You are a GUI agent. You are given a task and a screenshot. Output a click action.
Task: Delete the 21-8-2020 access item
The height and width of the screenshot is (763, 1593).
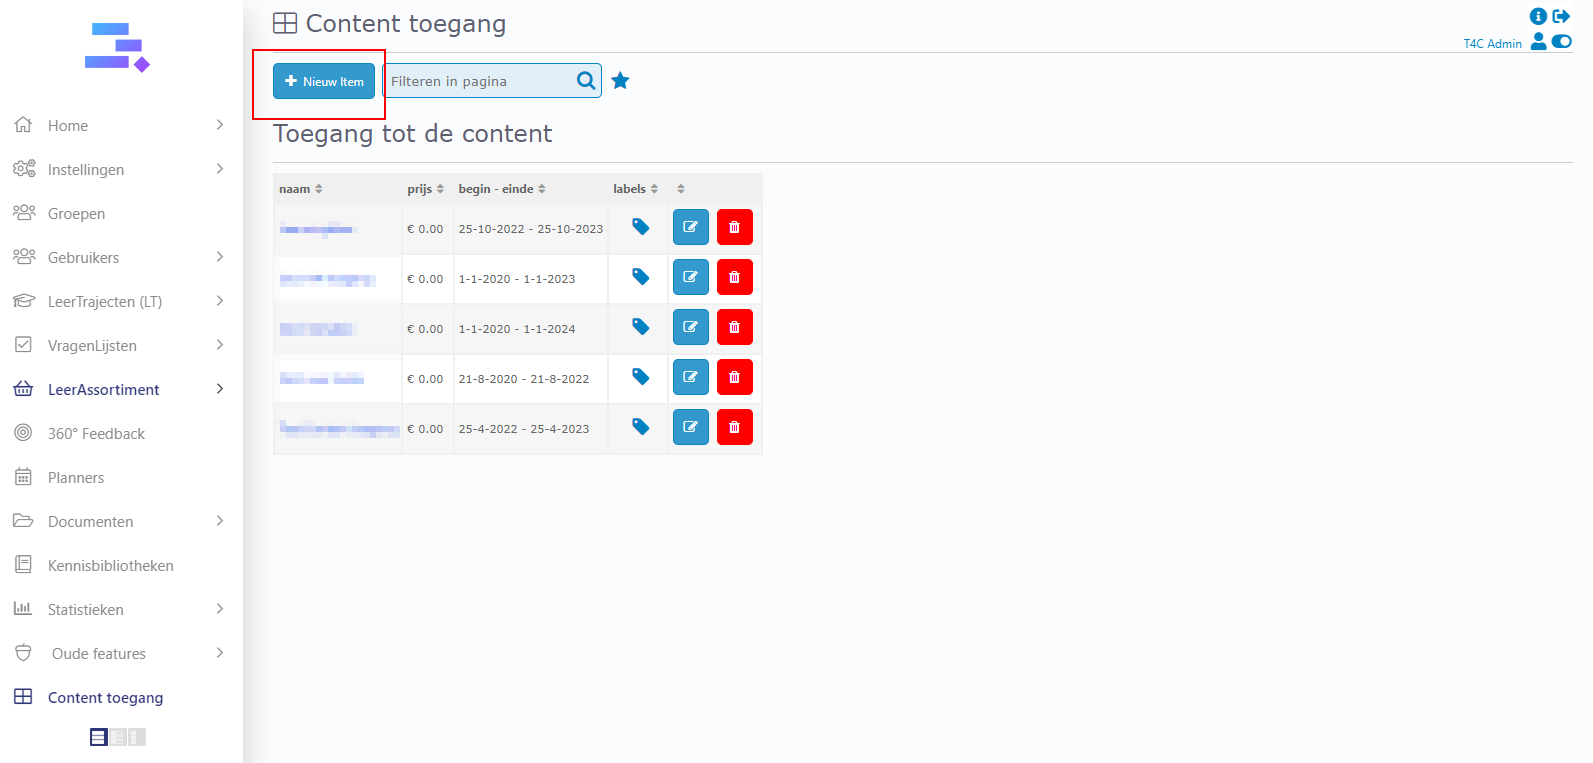tap(734, 377)
